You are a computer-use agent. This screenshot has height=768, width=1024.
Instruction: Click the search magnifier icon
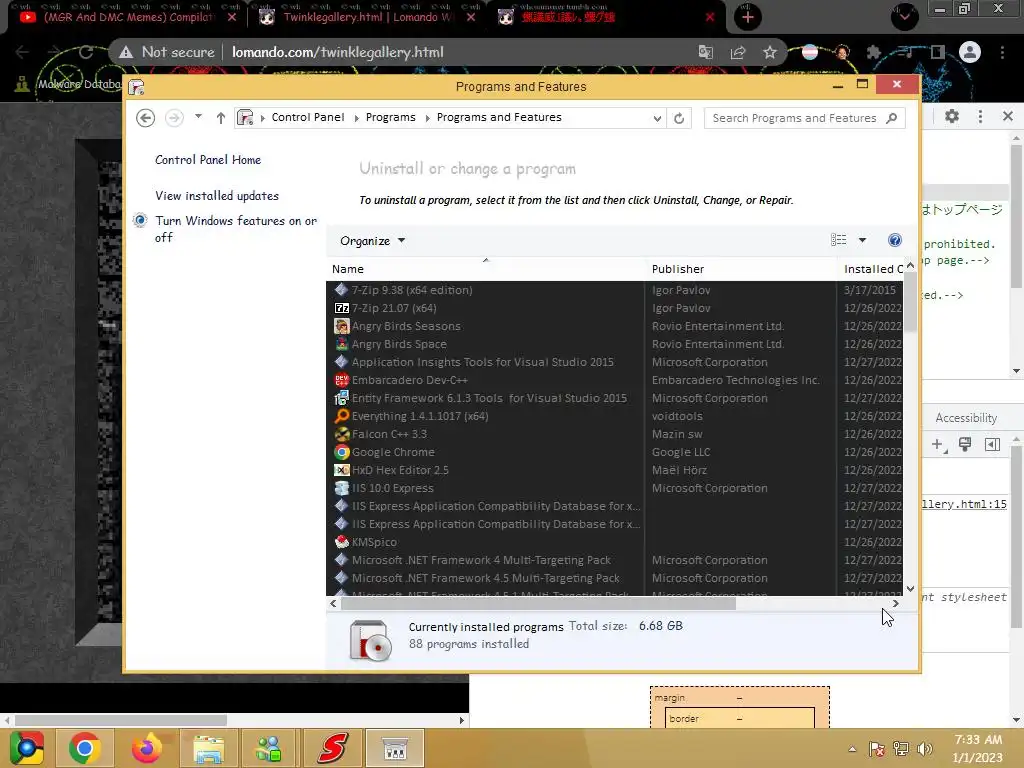click(x=891, y=118)
